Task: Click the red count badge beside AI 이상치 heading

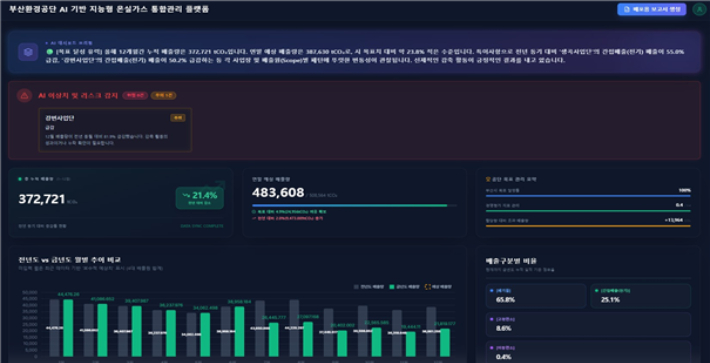Action: [135, 96]
